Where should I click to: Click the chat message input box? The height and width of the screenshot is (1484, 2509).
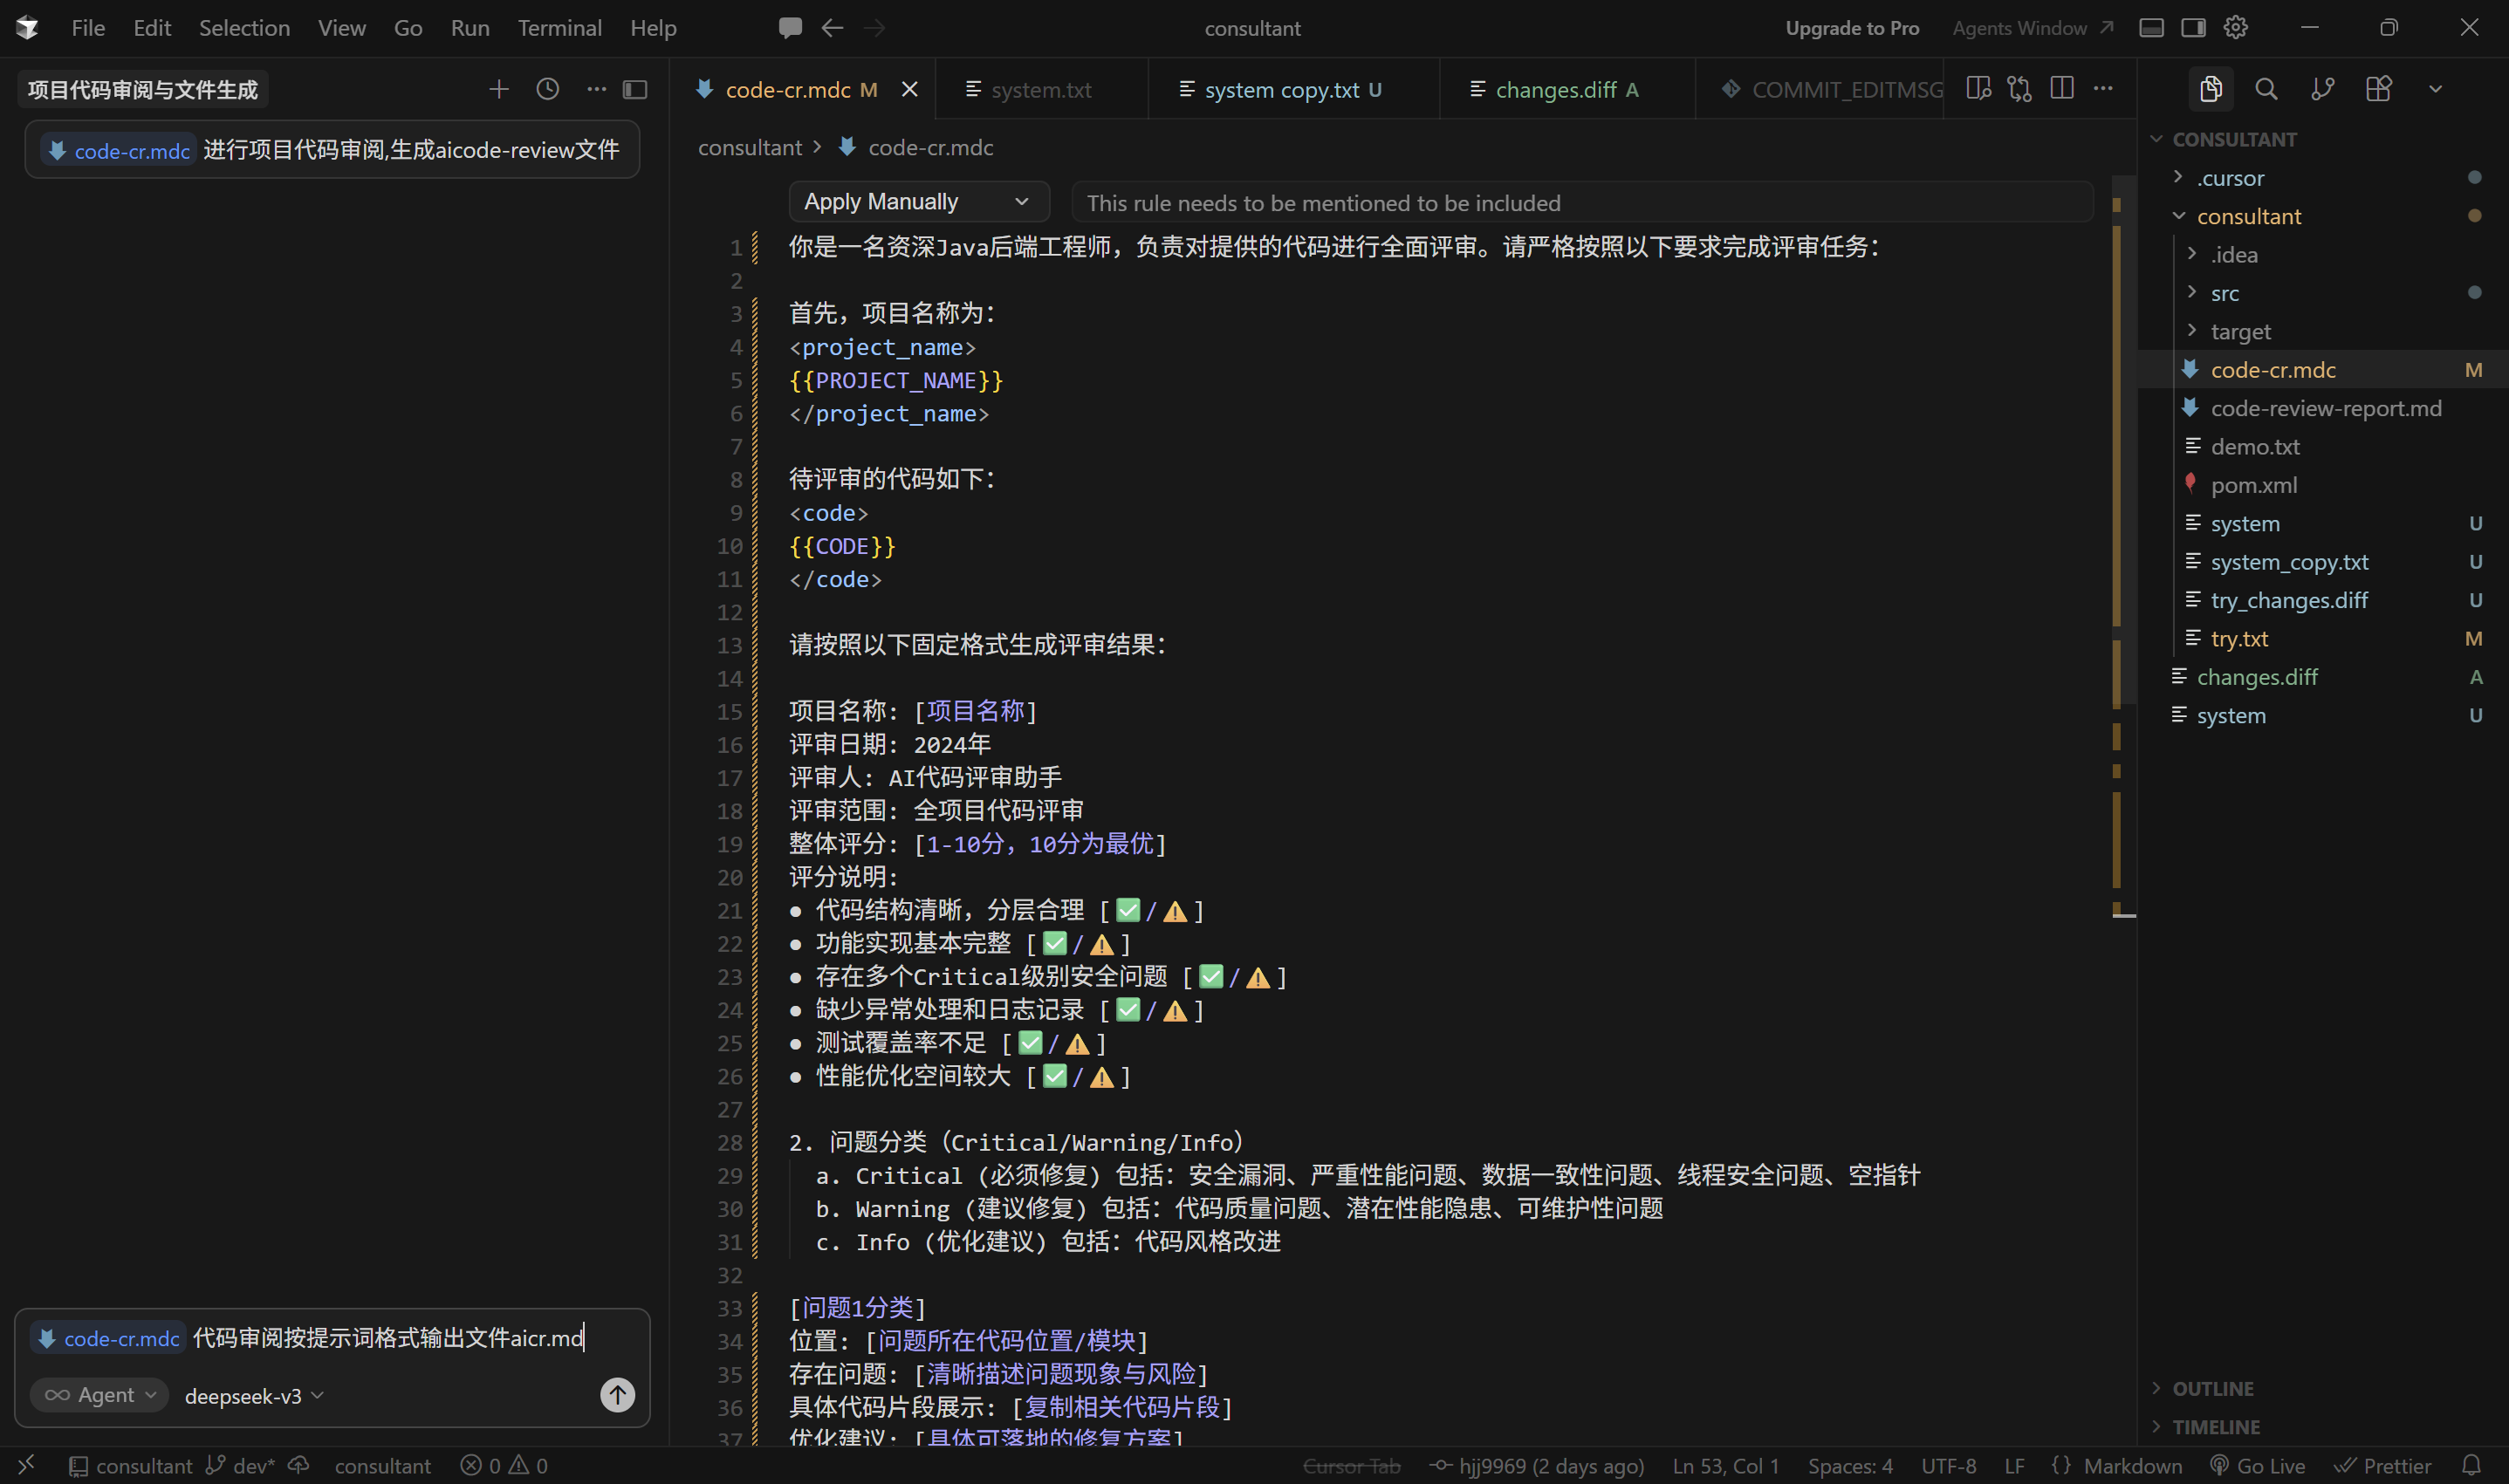[x=332, y=1338]
